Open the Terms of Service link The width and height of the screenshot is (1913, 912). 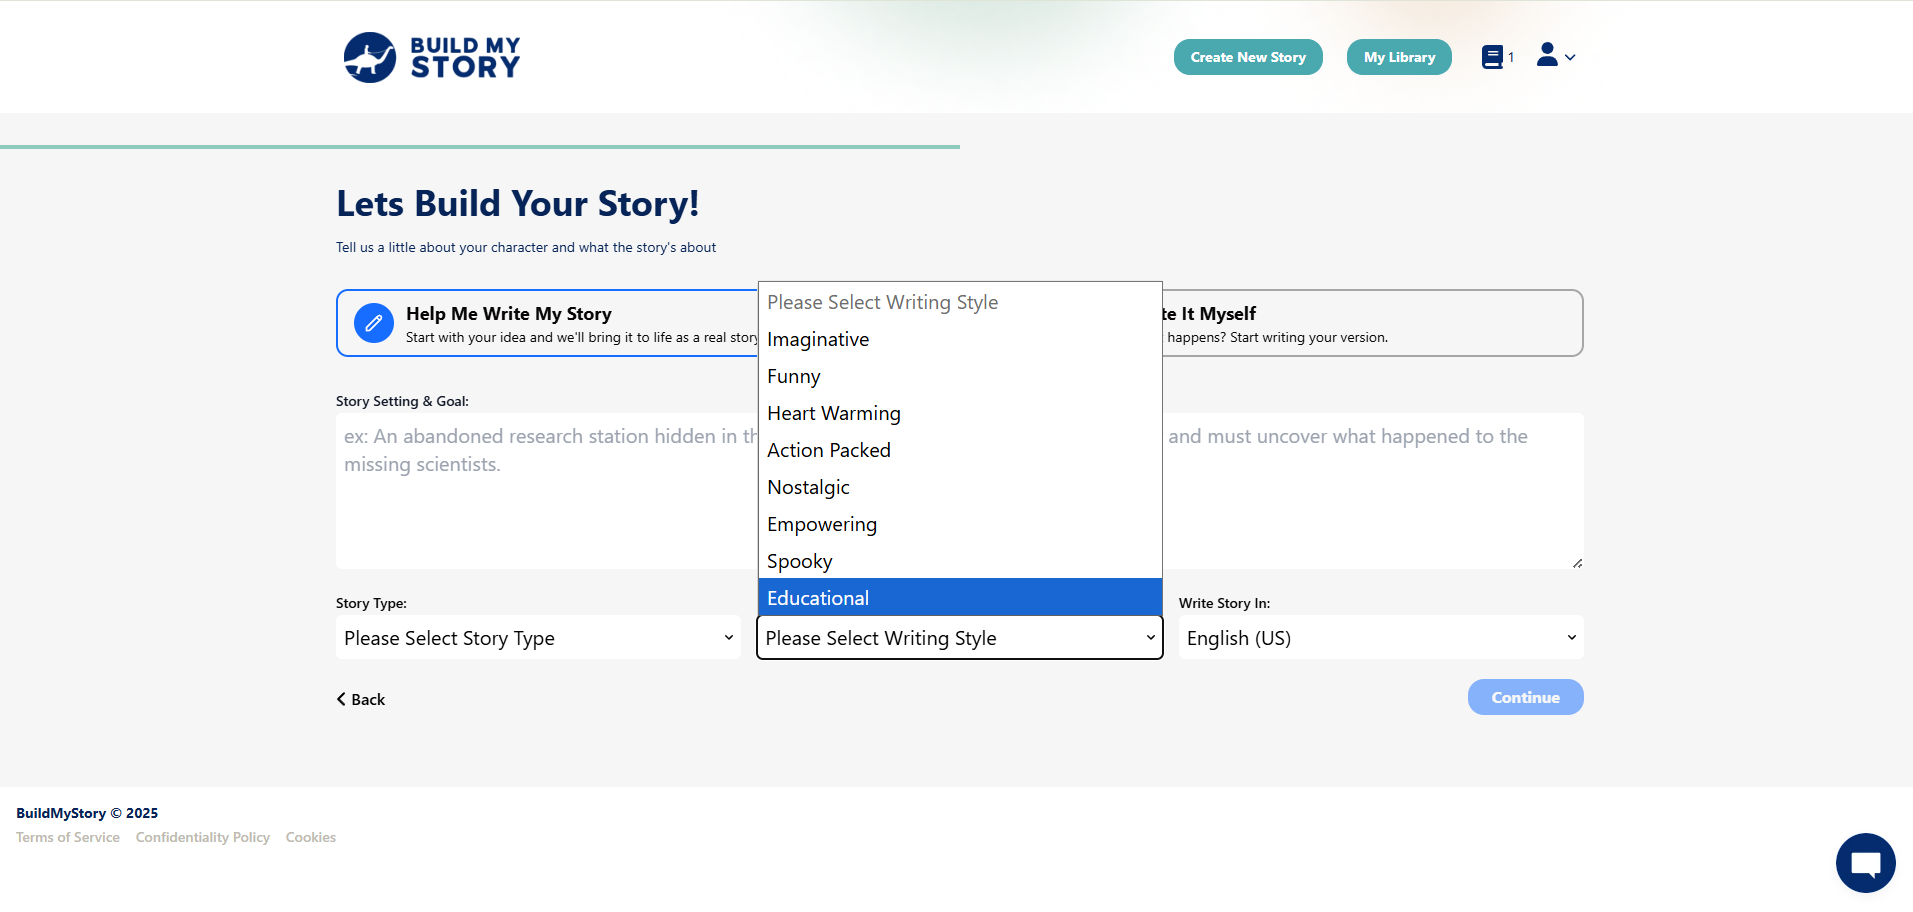68,838
